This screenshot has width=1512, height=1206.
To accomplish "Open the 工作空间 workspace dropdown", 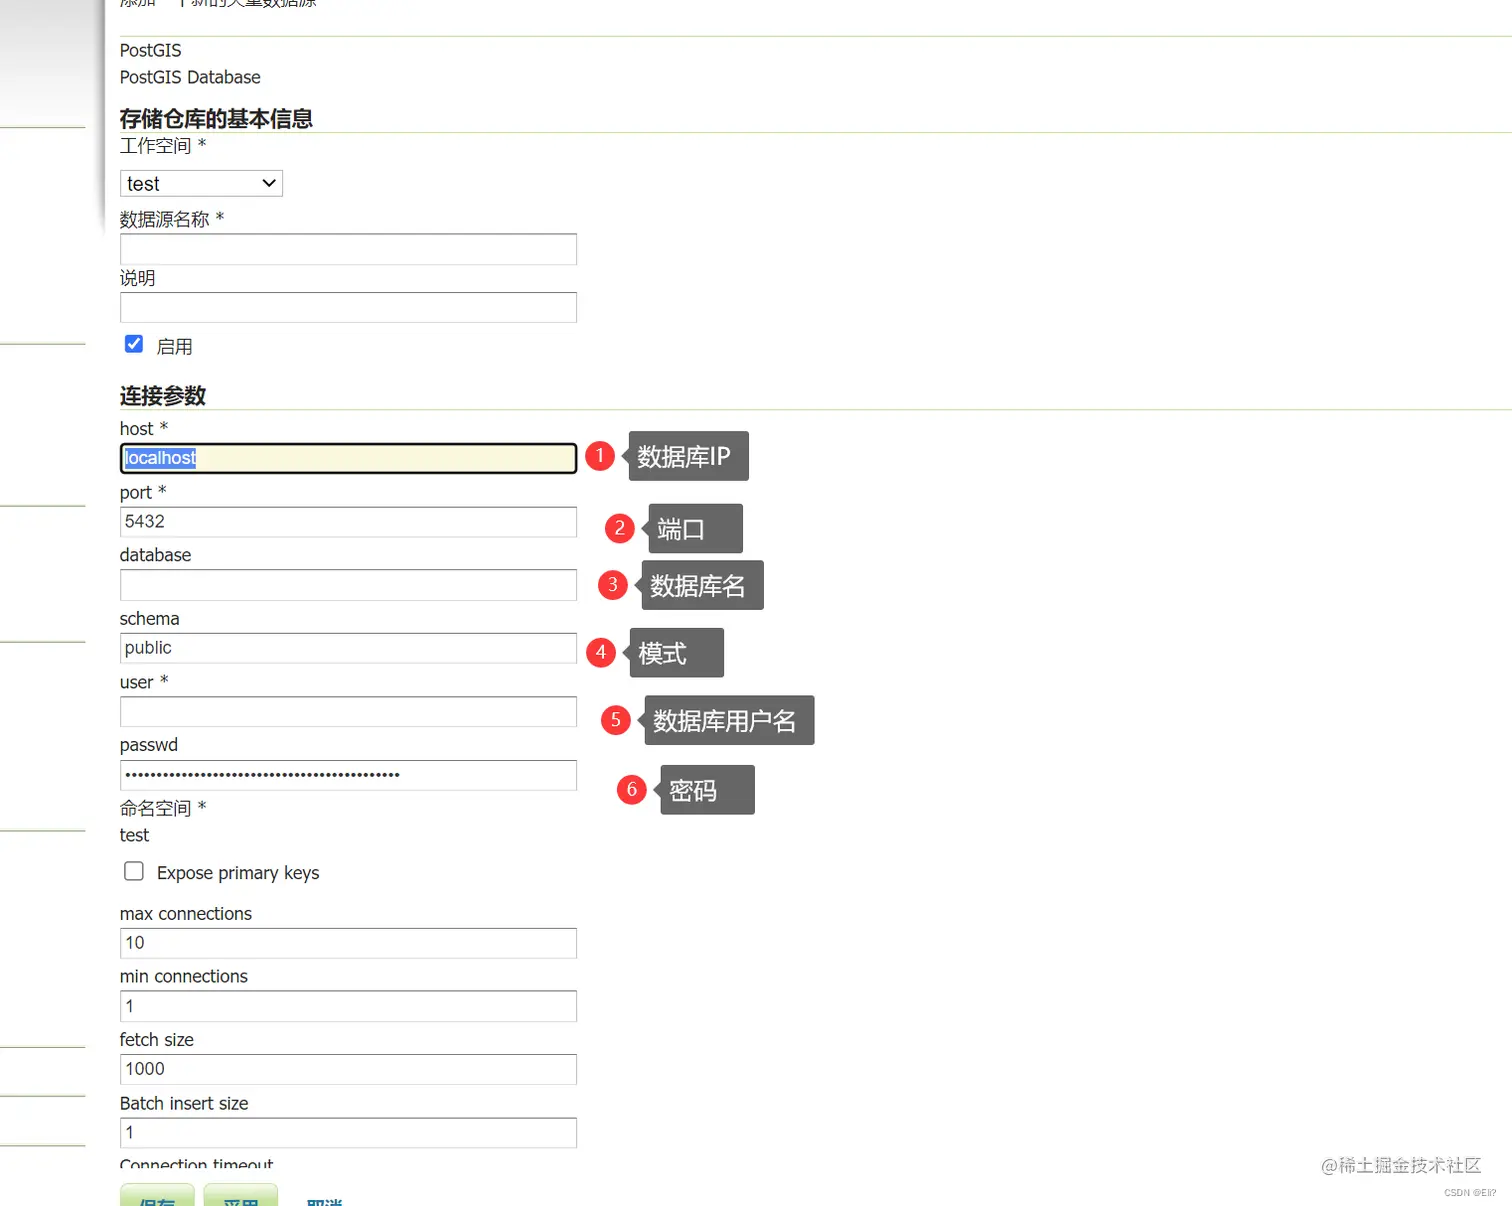I will (x=200, y=183).
